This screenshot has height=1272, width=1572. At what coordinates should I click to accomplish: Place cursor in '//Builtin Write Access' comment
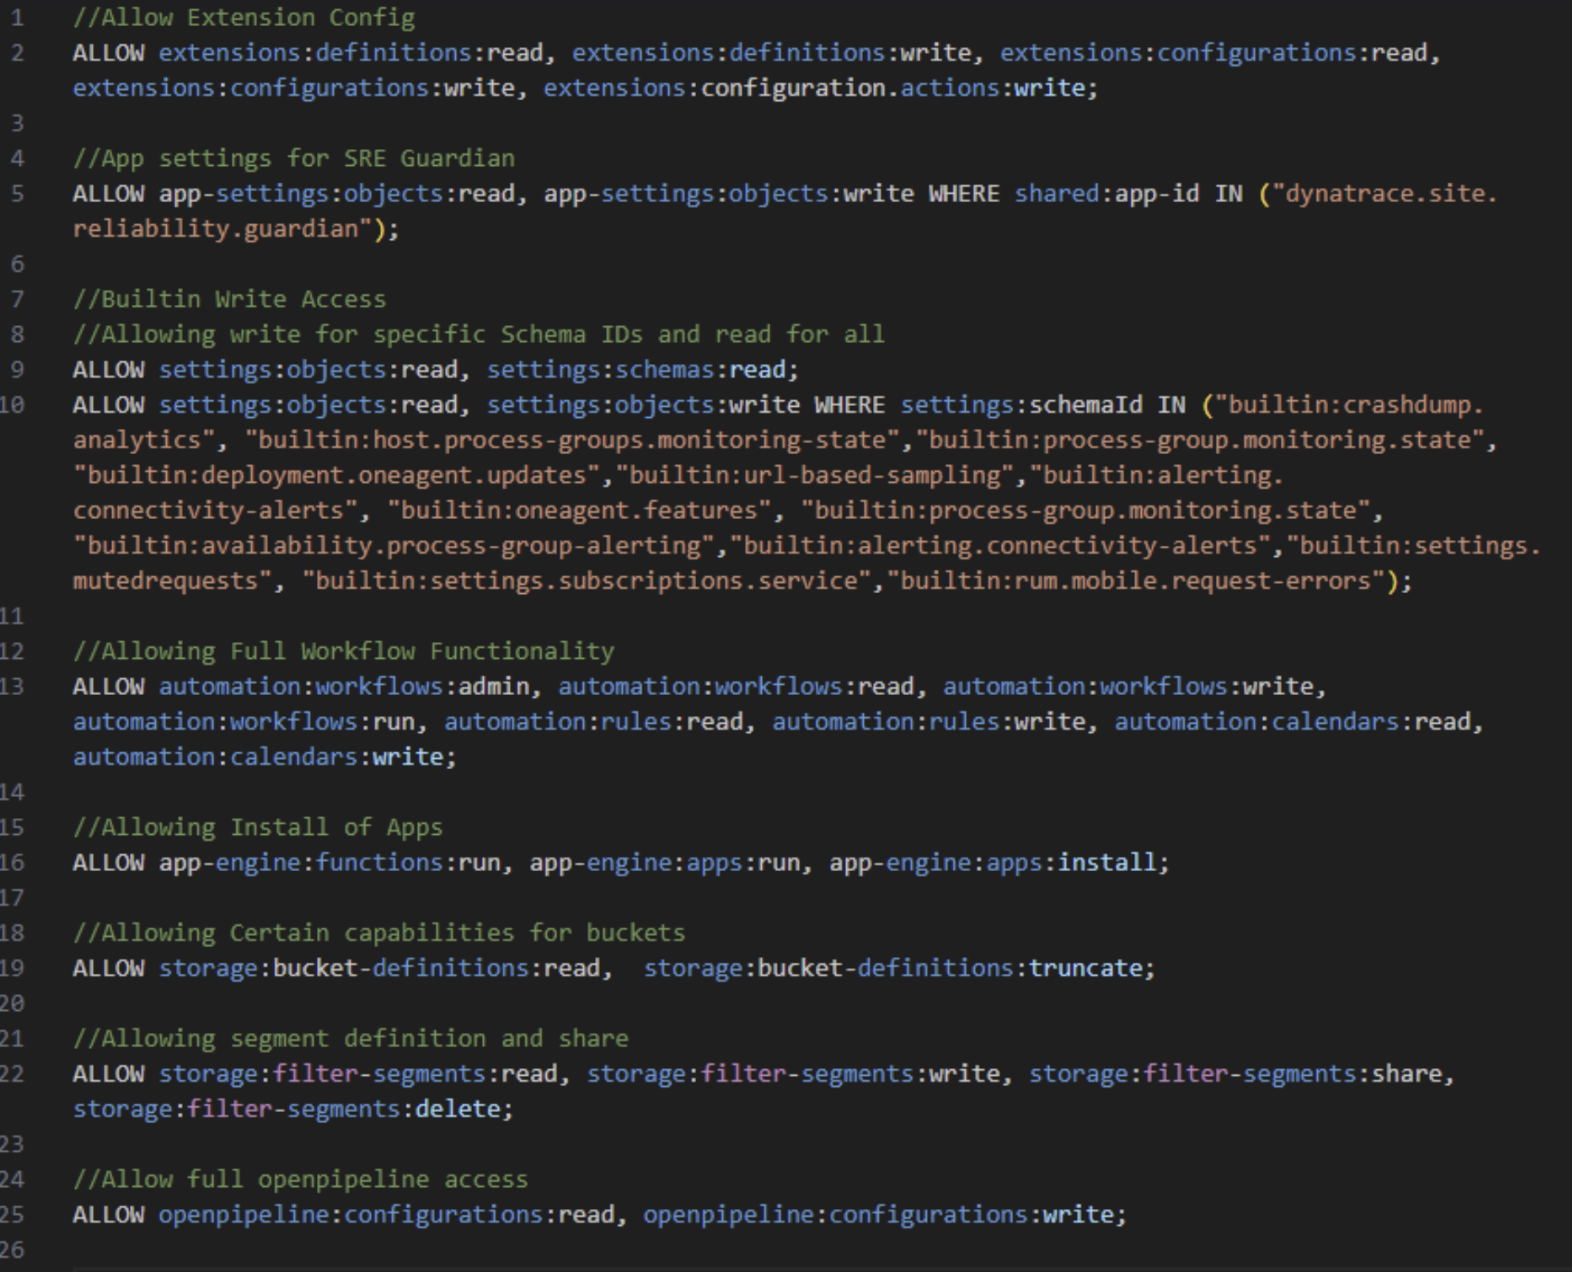(229, 299)
